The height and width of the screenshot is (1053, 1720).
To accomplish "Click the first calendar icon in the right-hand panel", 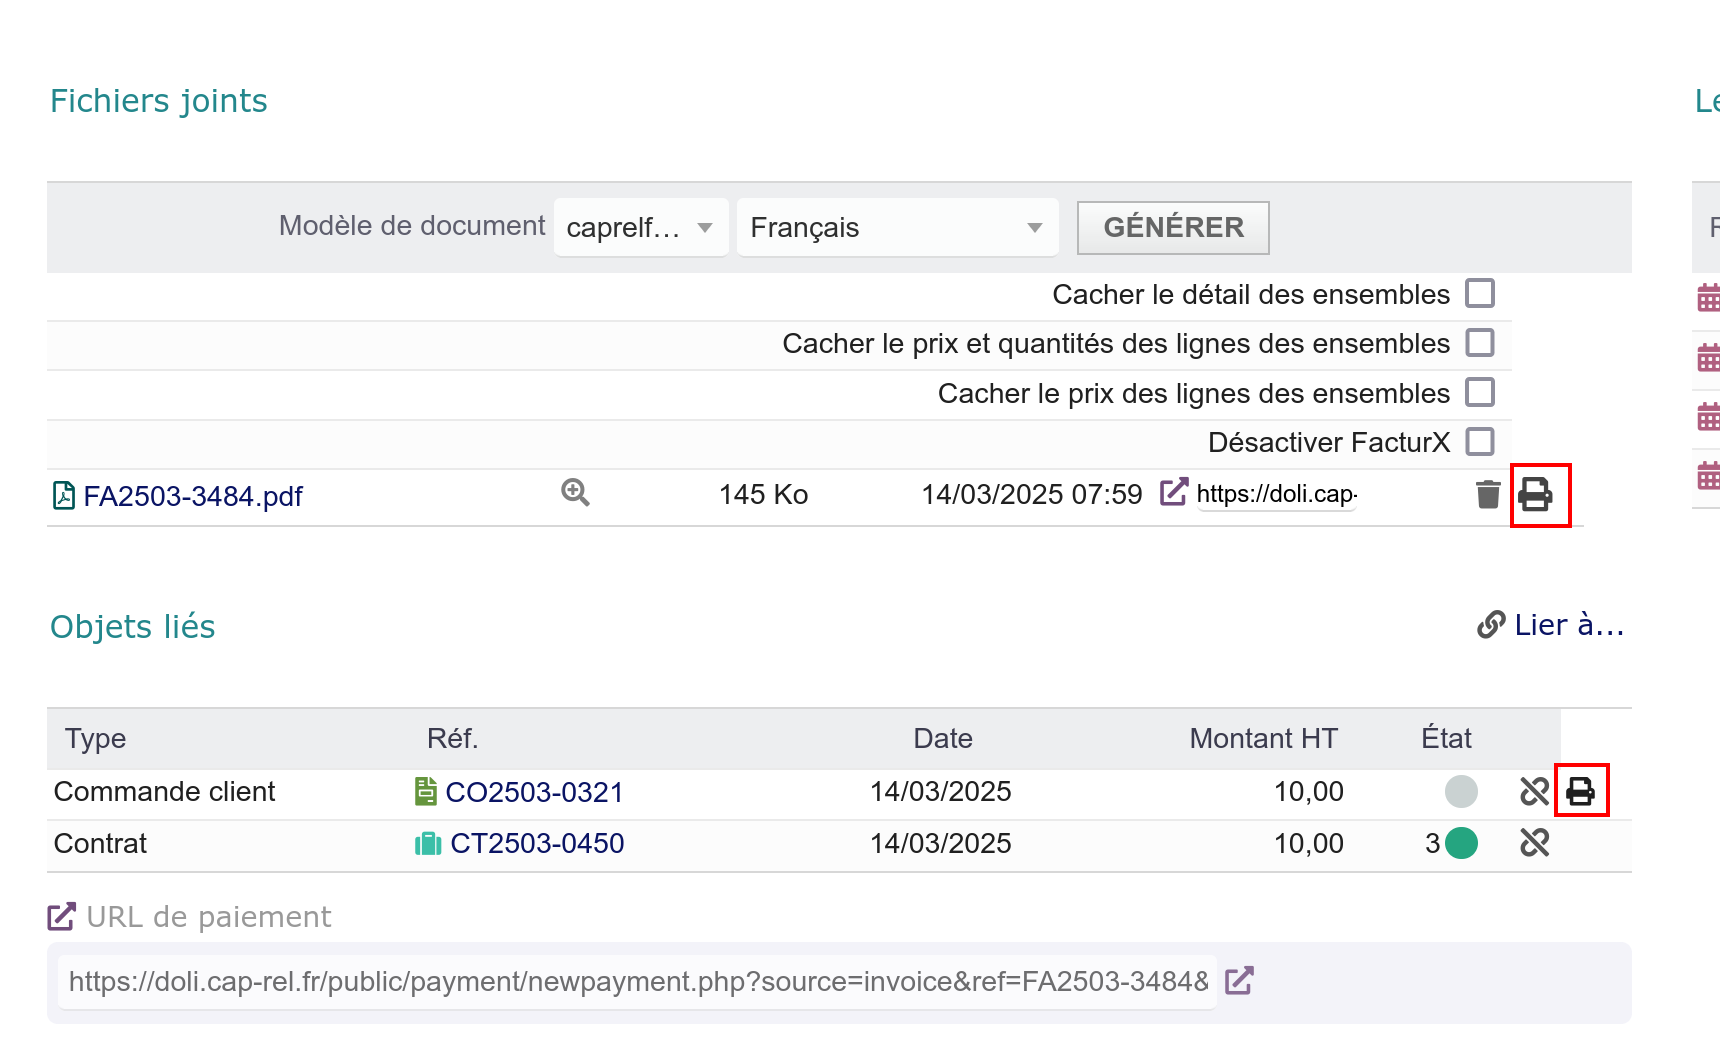I will point(1709,297).
